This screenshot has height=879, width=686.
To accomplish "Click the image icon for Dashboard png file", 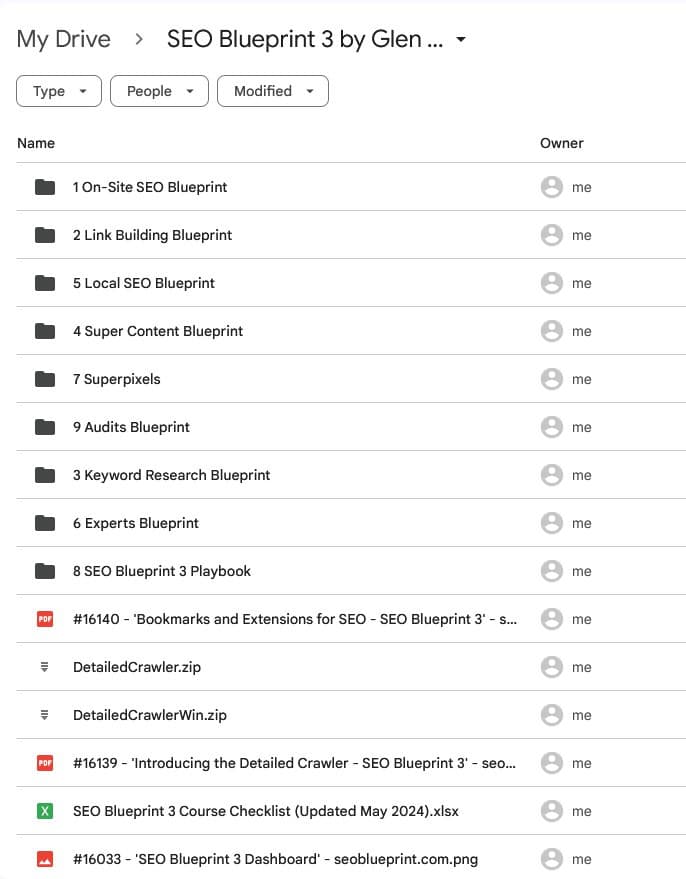I will click(x=44, y=859).
